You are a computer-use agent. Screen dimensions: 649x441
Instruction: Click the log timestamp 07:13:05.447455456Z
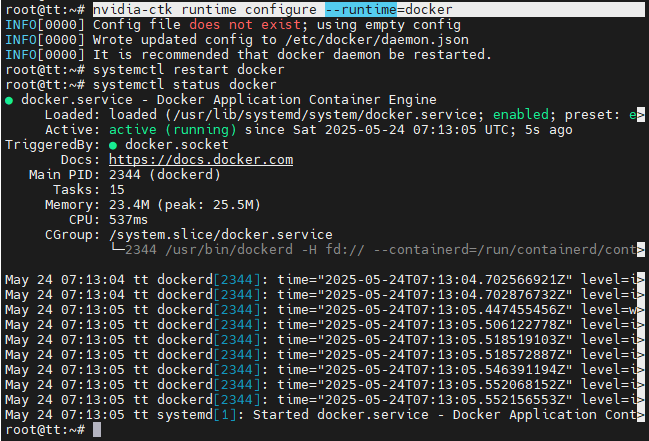(489, 310)
